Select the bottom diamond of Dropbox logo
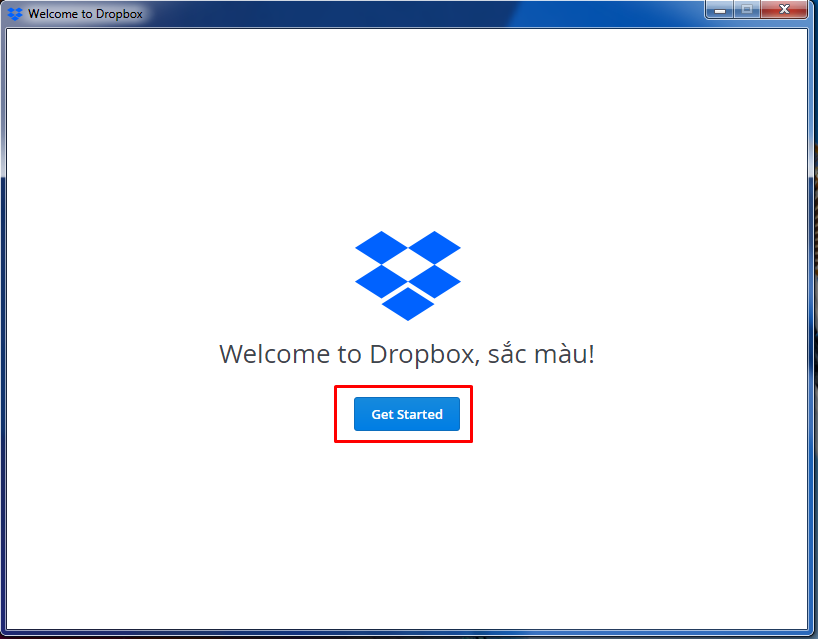 408,304
